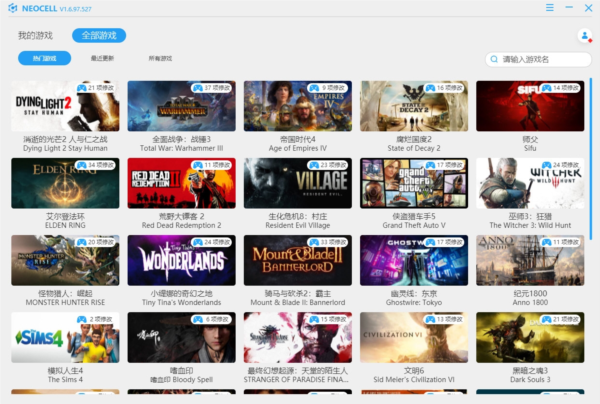Switch to 我的游戏 tab
Image resolution: width=600 pixels, height=404 pixels.
tap(33, 35)
